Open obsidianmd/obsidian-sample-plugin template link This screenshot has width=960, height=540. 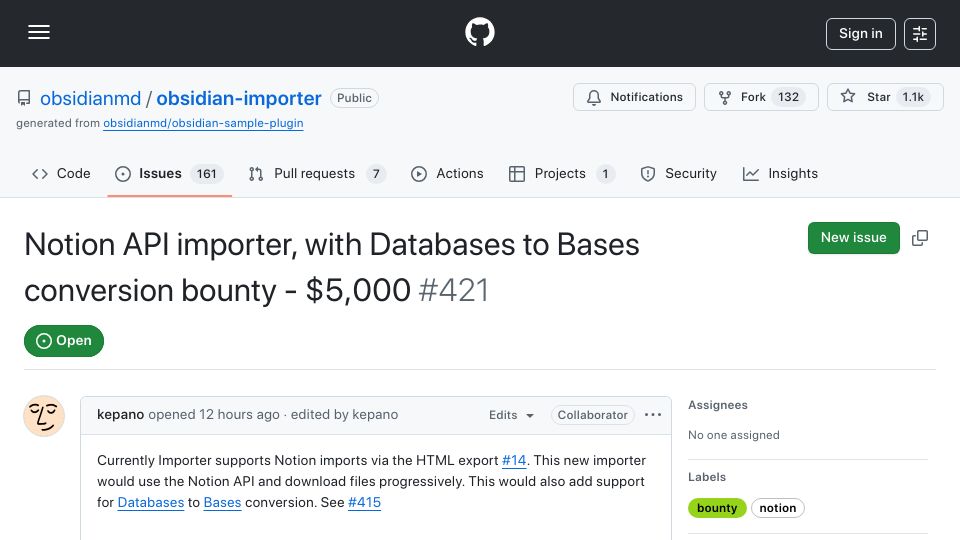click(x=203, y=123)
